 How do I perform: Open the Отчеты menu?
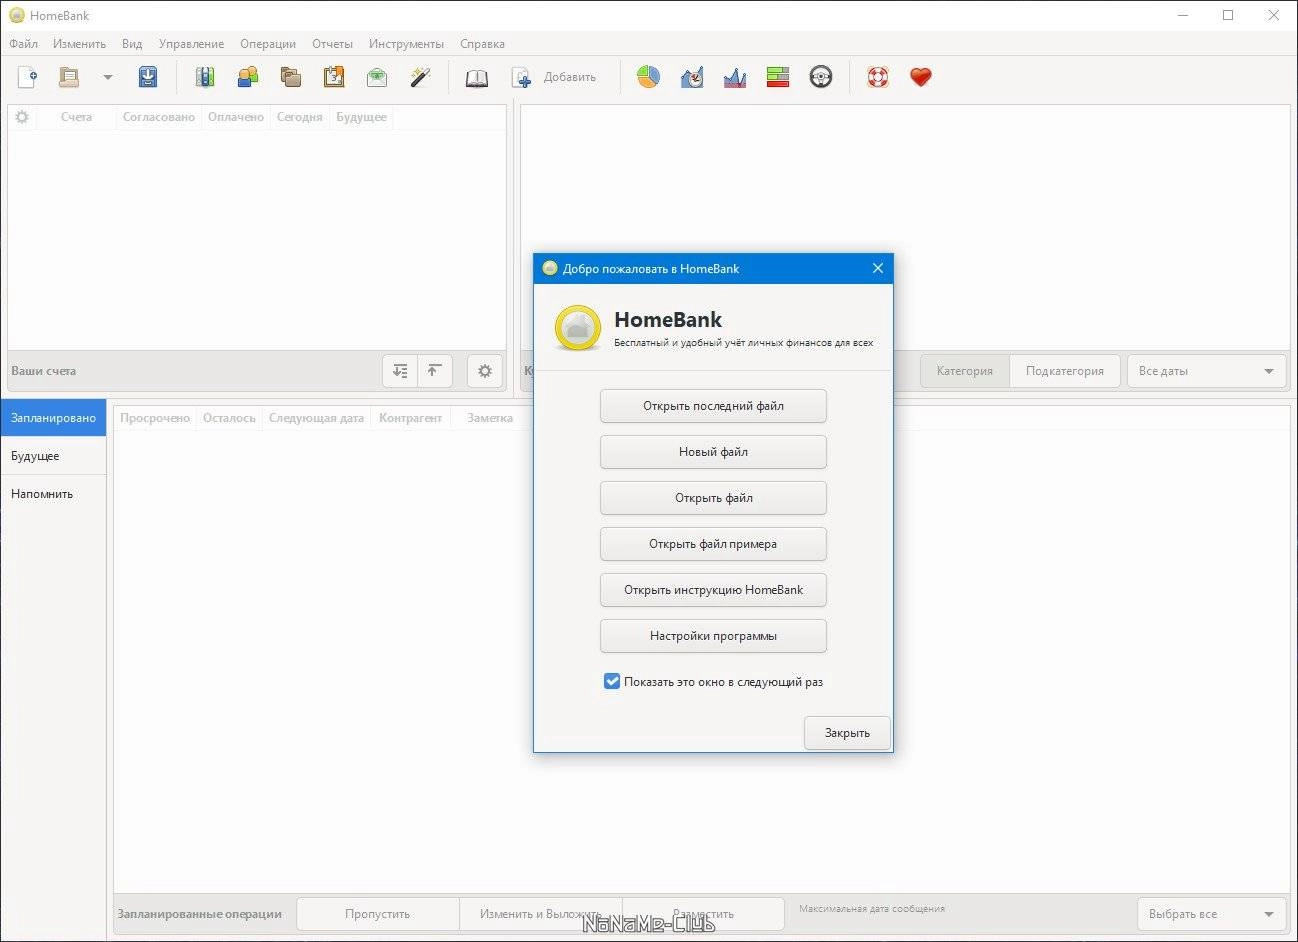point(332,44)
